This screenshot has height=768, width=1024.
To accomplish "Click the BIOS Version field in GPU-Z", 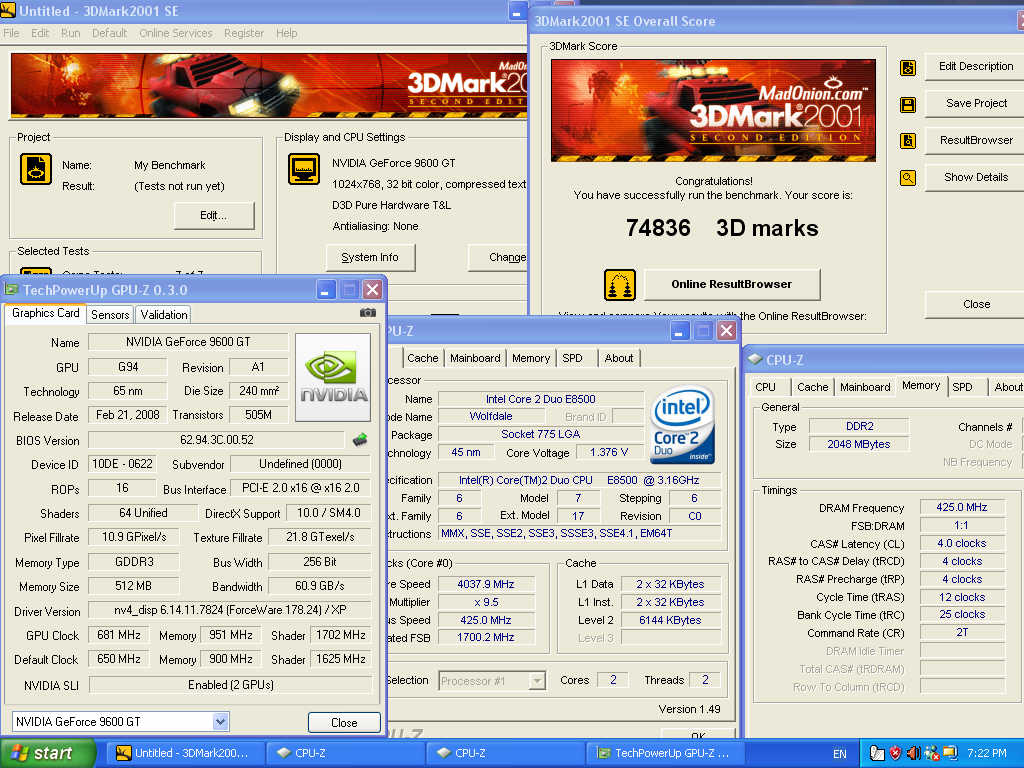I will click(x=217, y=440).
